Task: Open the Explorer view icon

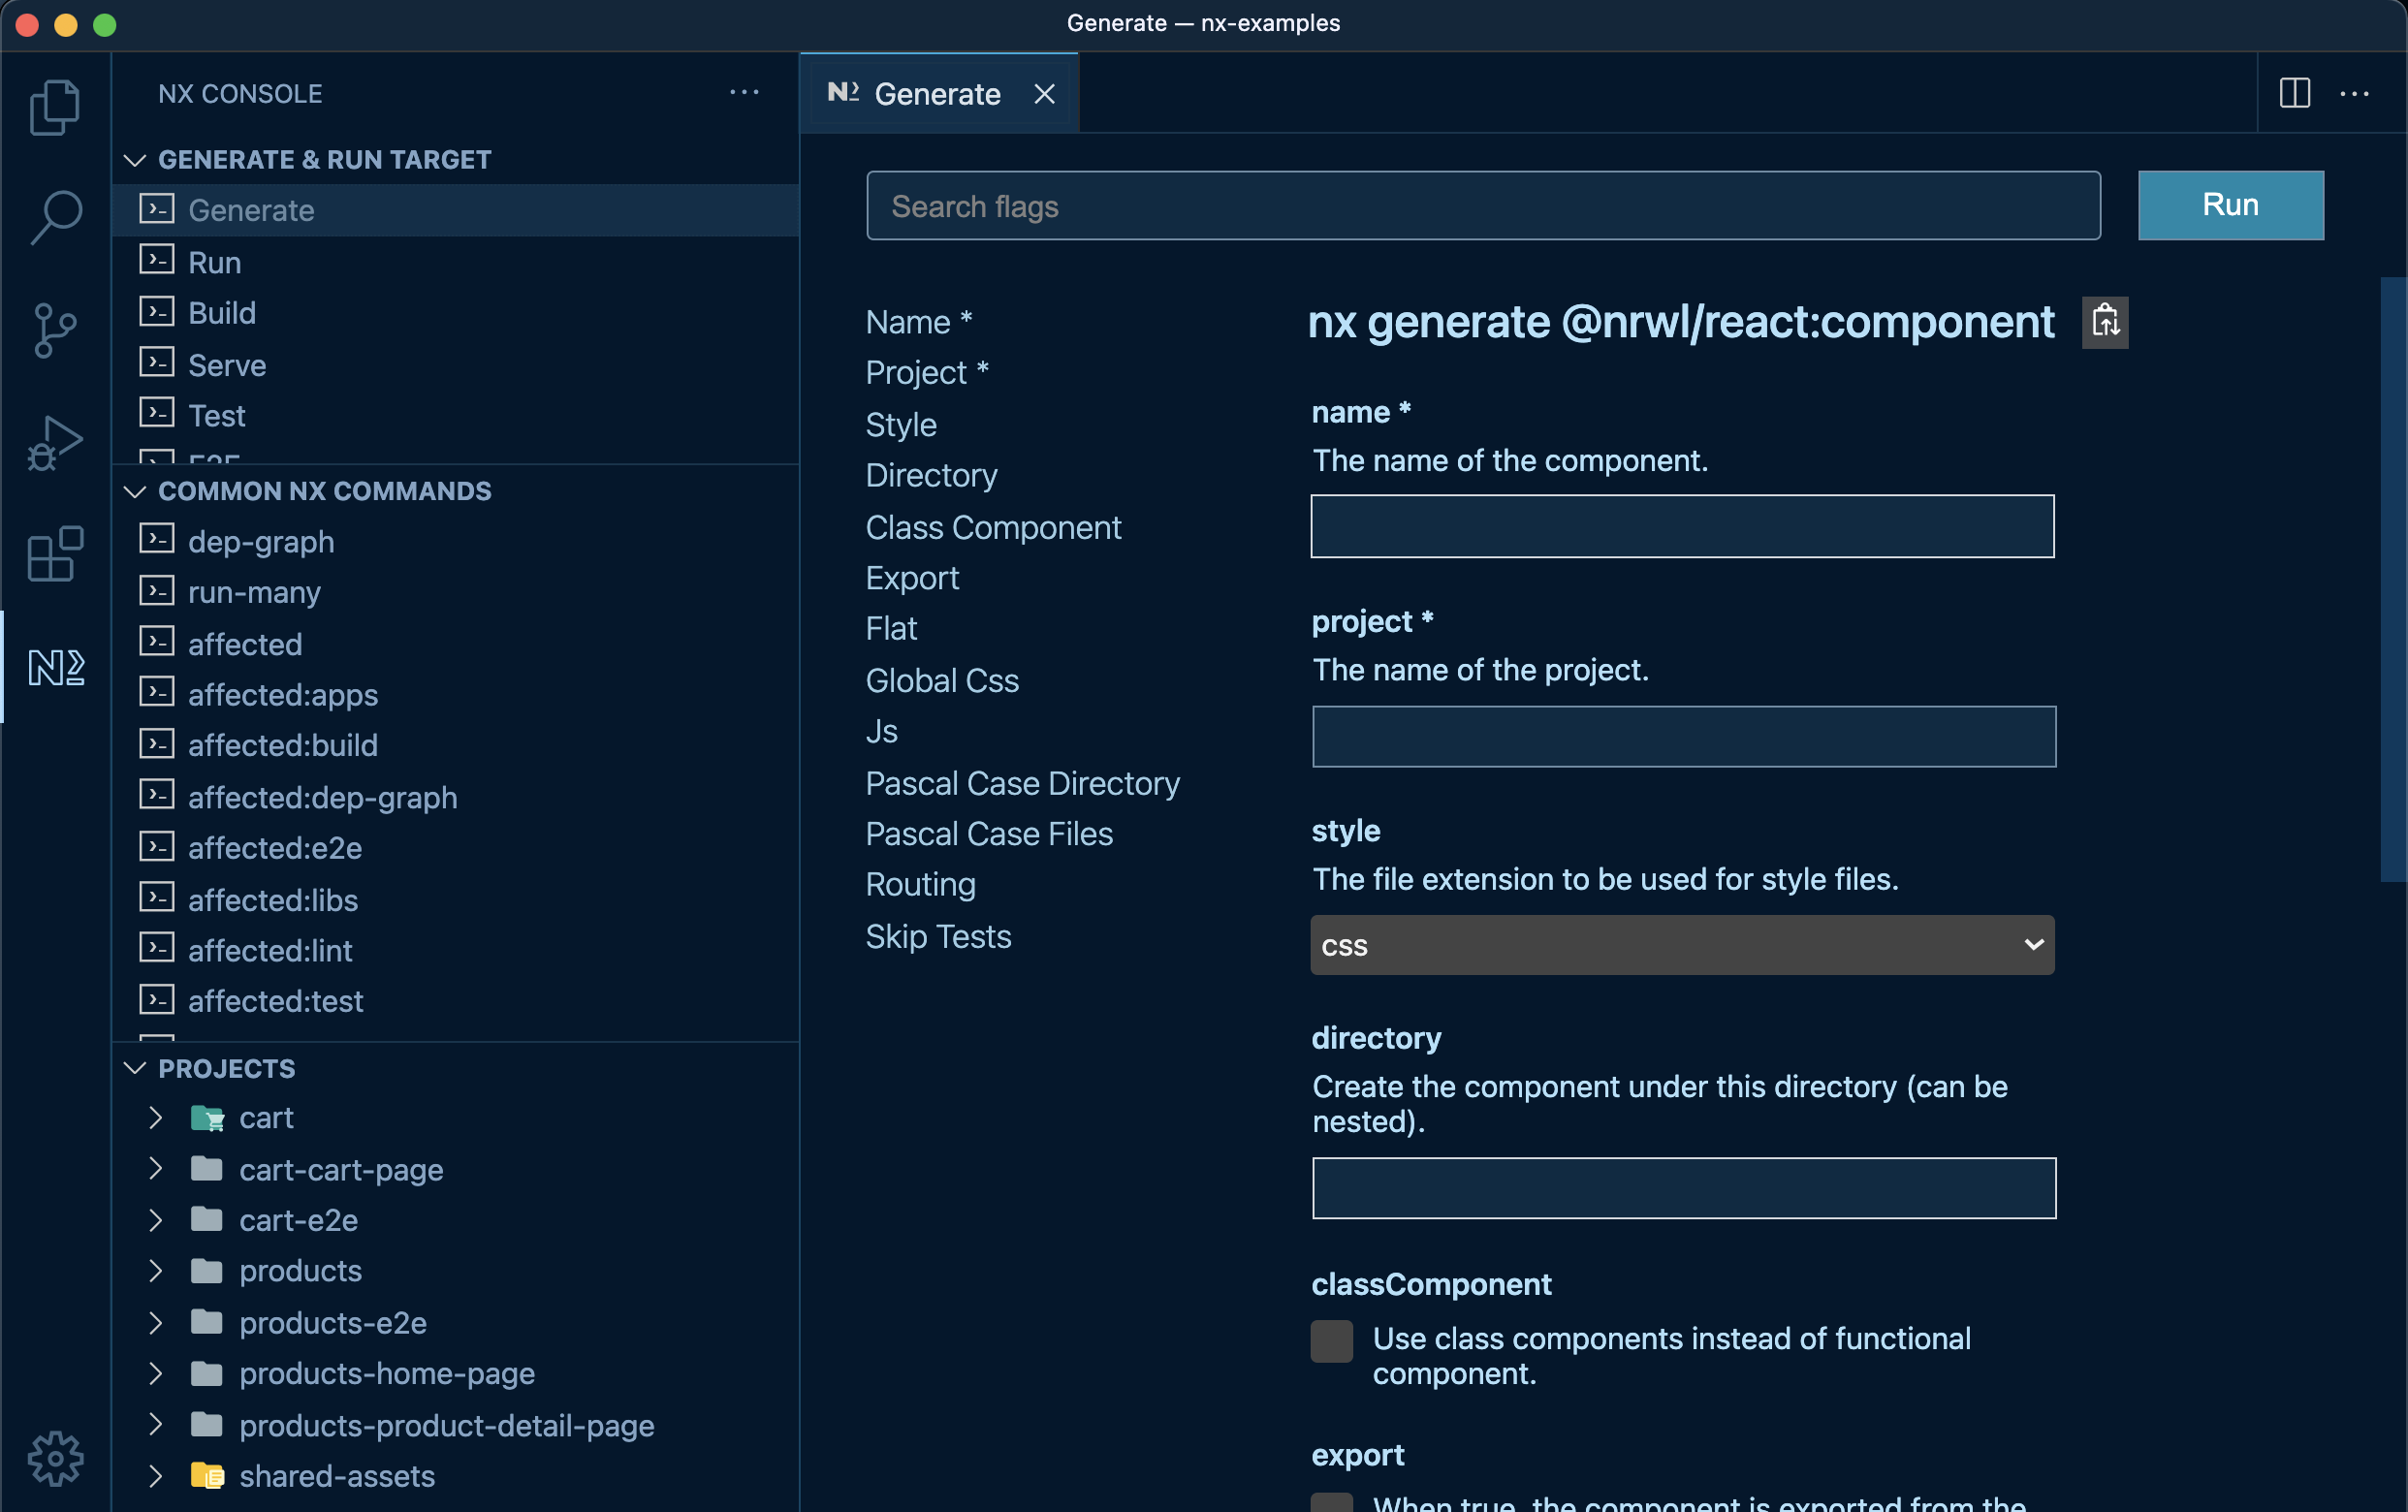Action: click(x=55, y=107)
